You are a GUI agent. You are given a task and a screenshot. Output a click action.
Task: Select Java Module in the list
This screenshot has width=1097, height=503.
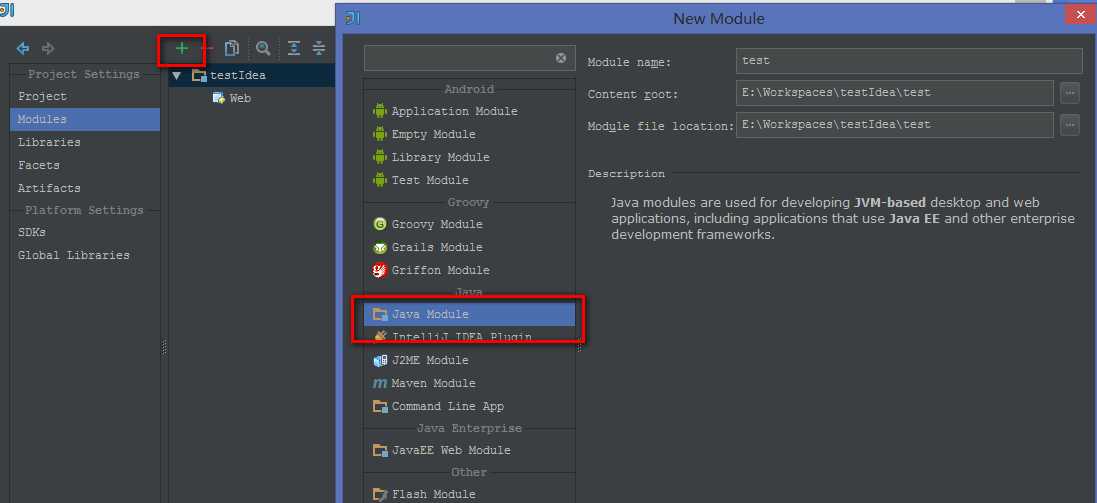(x=469, y=315)
